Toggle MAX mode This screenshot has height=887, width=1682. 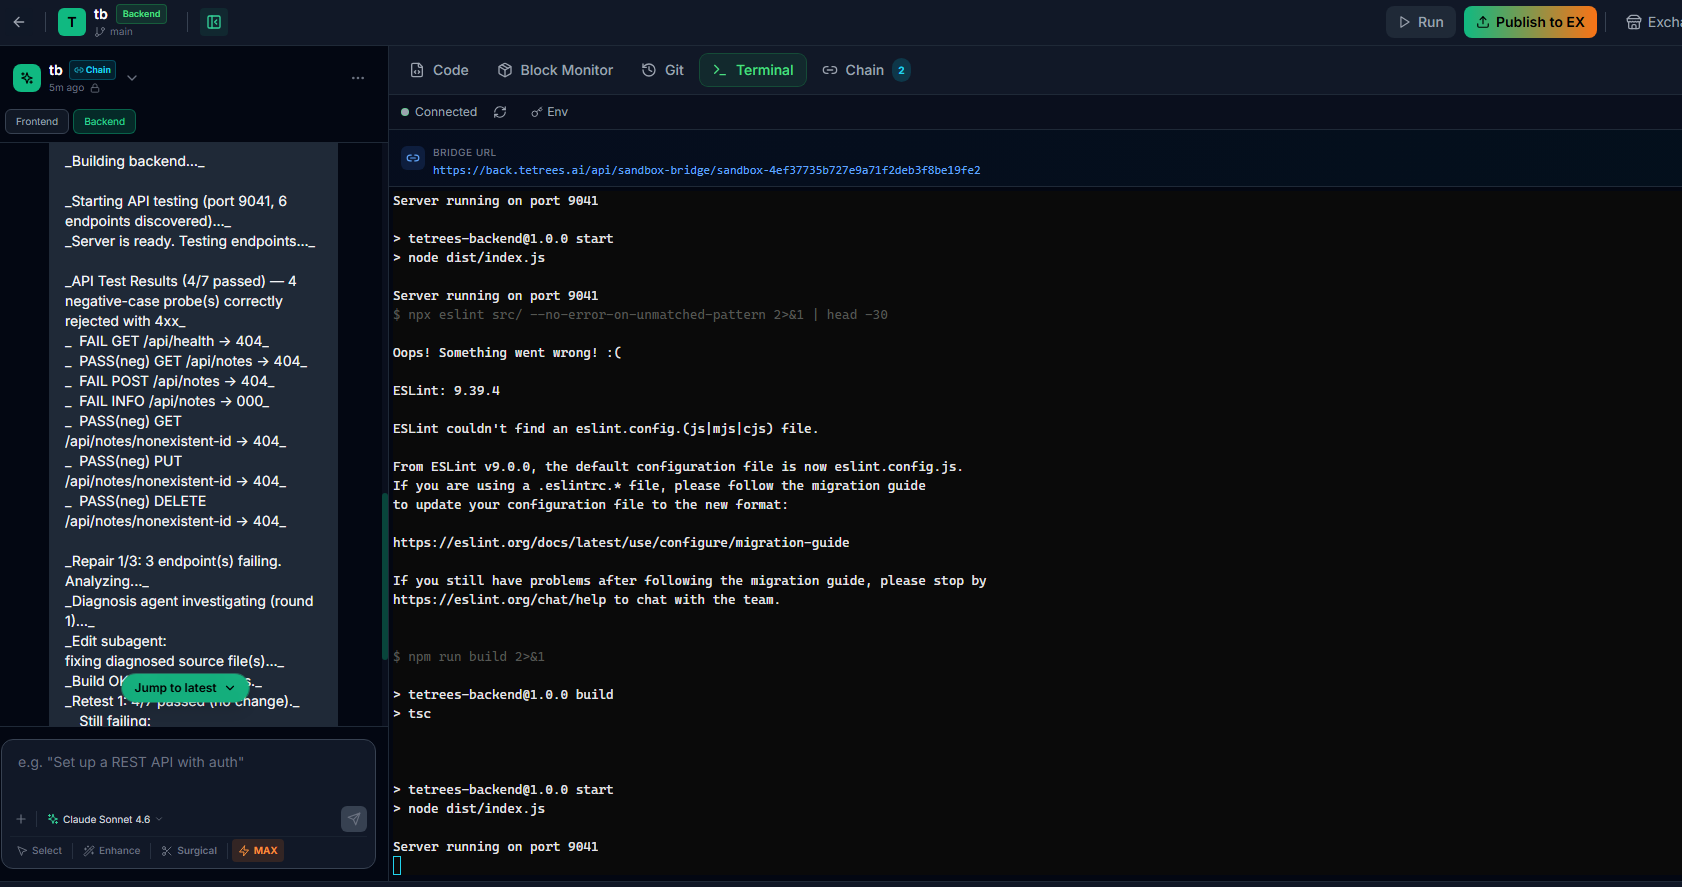pyautogui.click(x=258, y=851)
